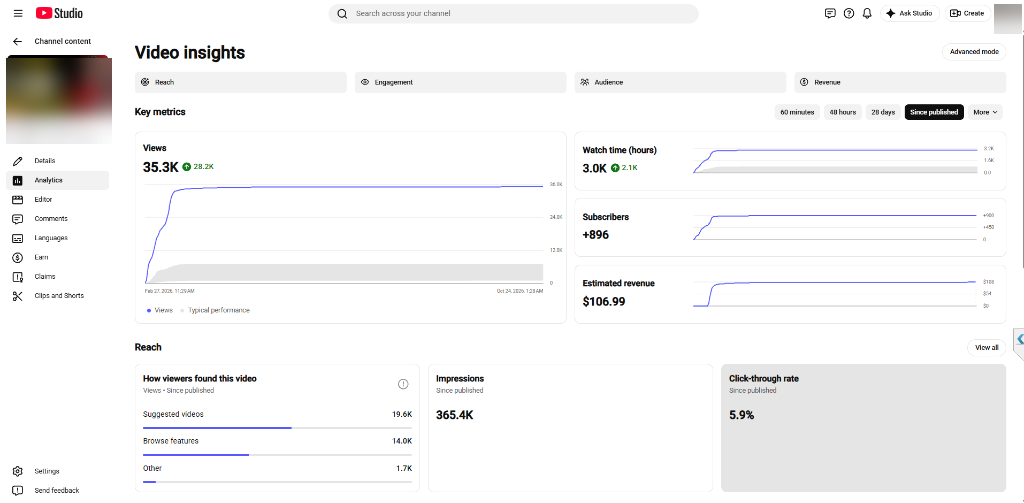Click the YouTube Studio logo
Image resolution: width=1024 pixels, height=503 pixels.
coord(59,13)
